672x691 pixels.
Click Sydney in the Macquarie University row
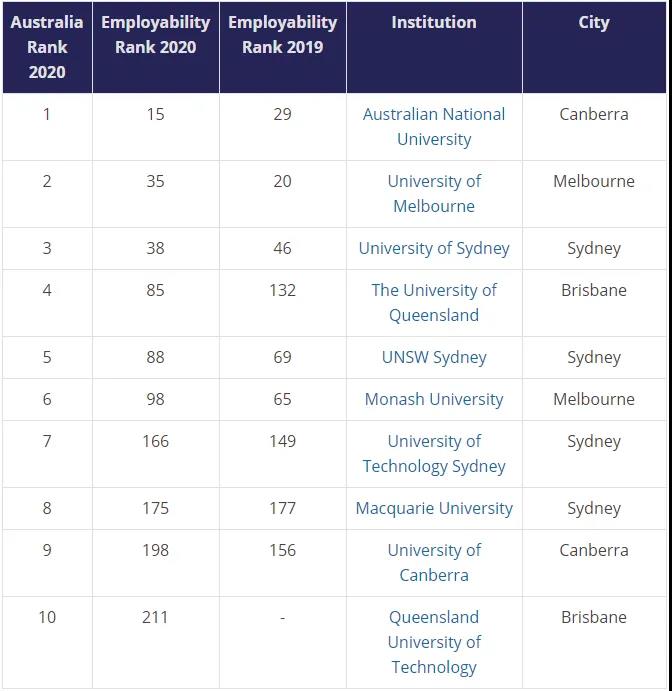[x=594, y=509]
